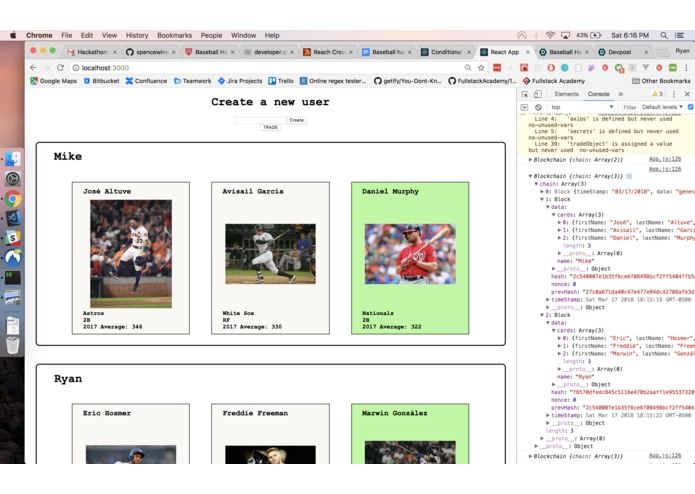Open the top context dropdown in console
The image size is (695, 494).
click(x=582, y=107)
